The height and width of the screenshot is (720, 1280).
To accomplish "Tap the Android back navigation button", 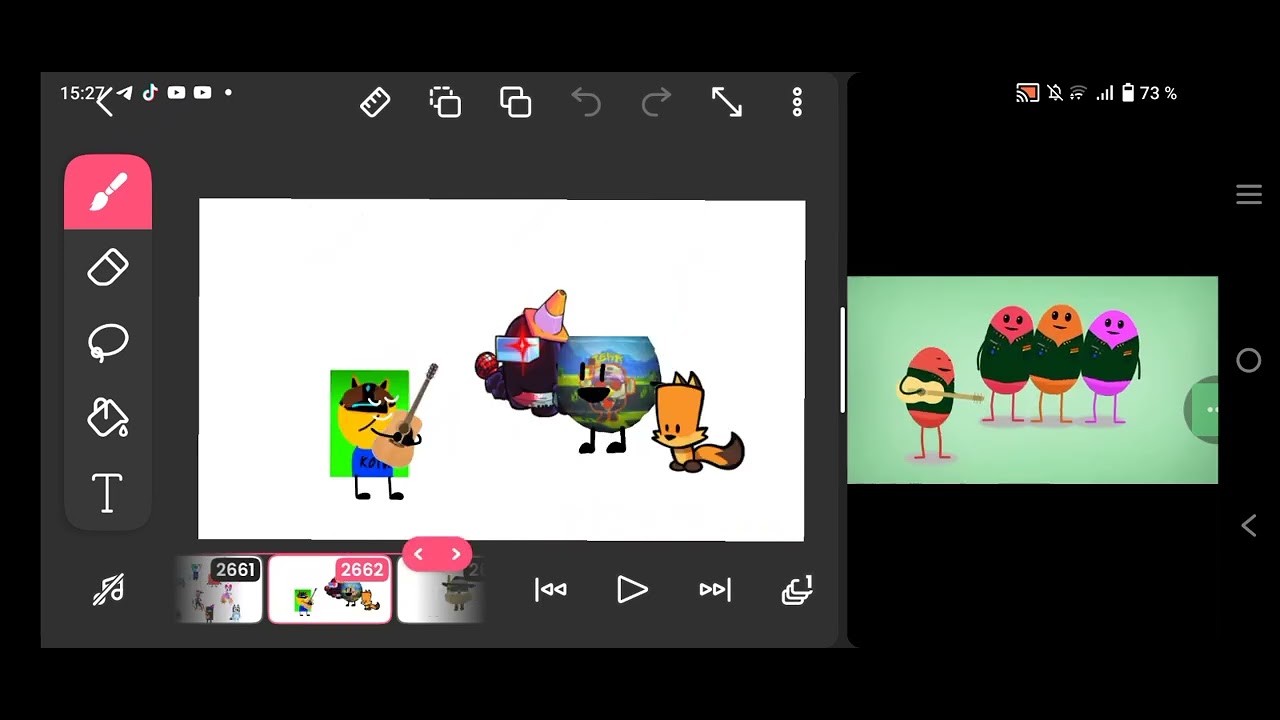I will point(1249,526).
